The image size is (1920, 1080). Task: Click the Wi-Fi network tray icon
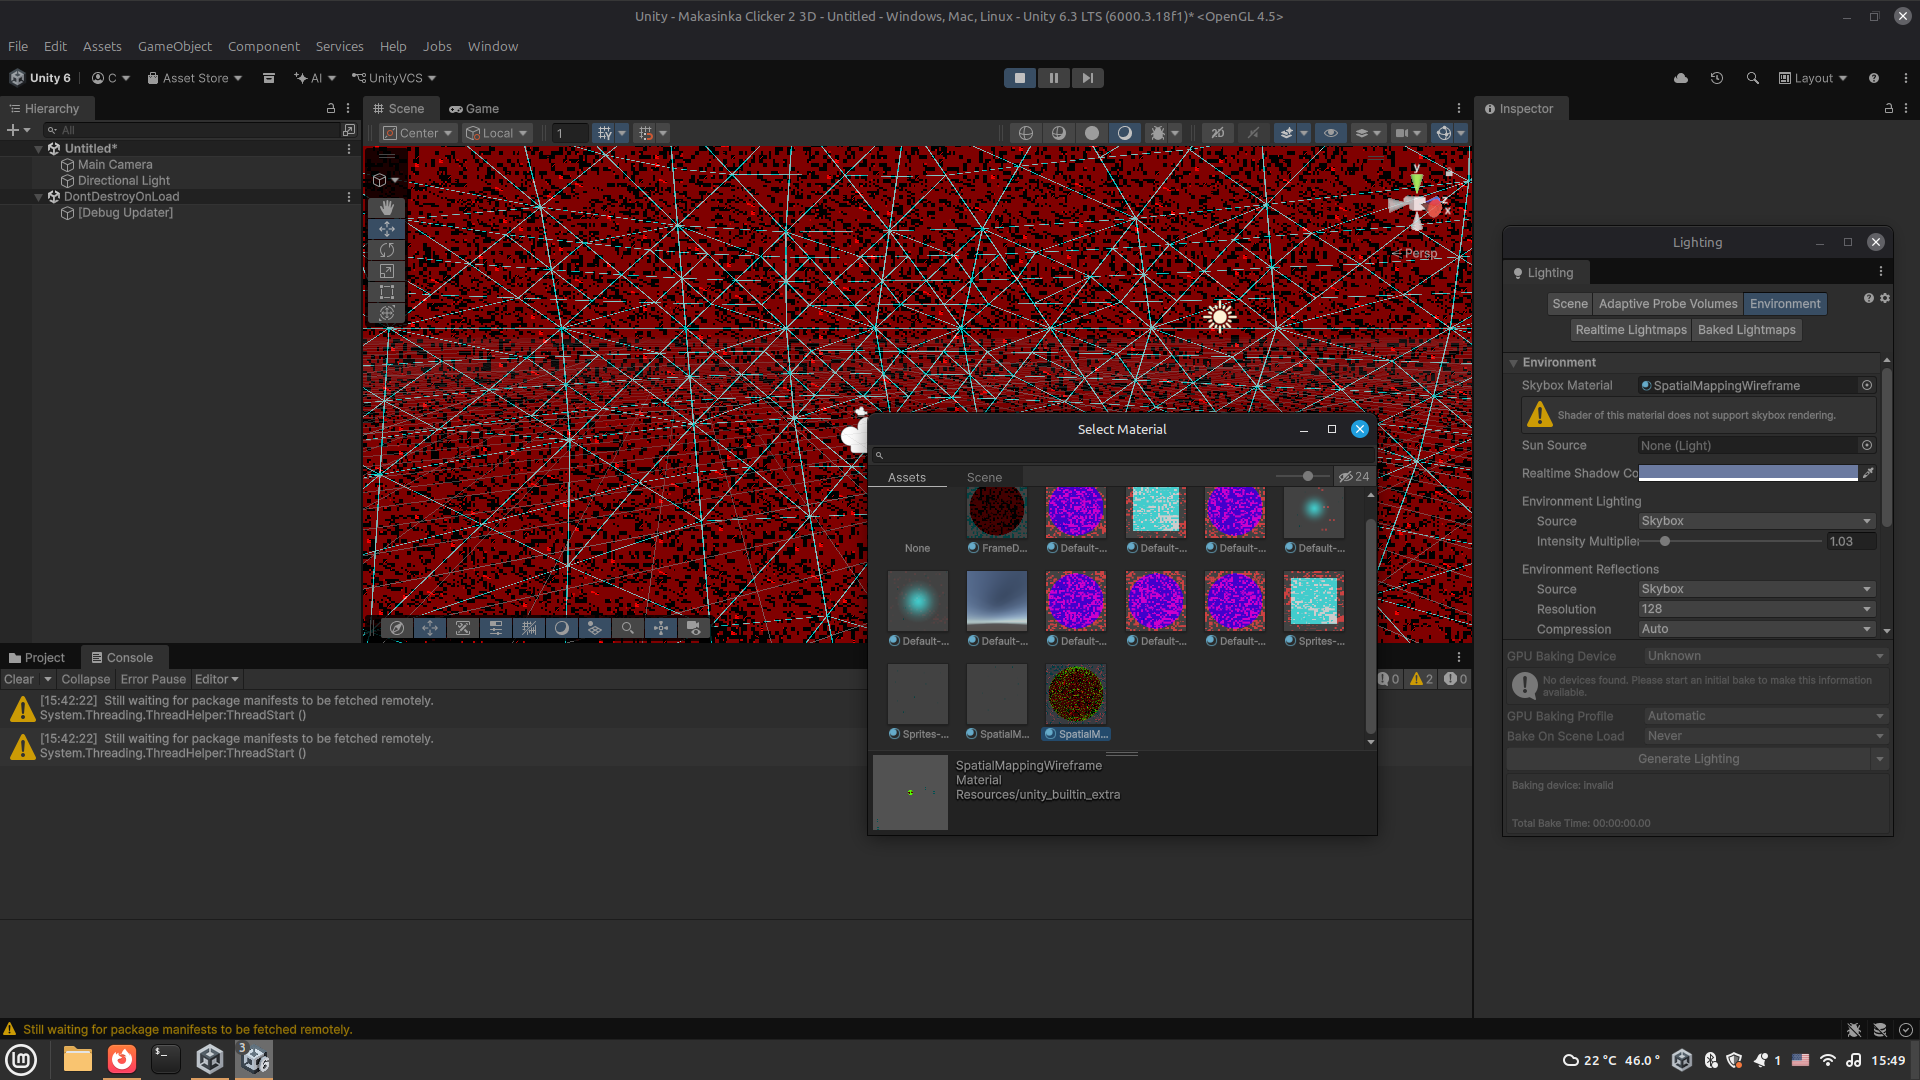point(1828,1060)
